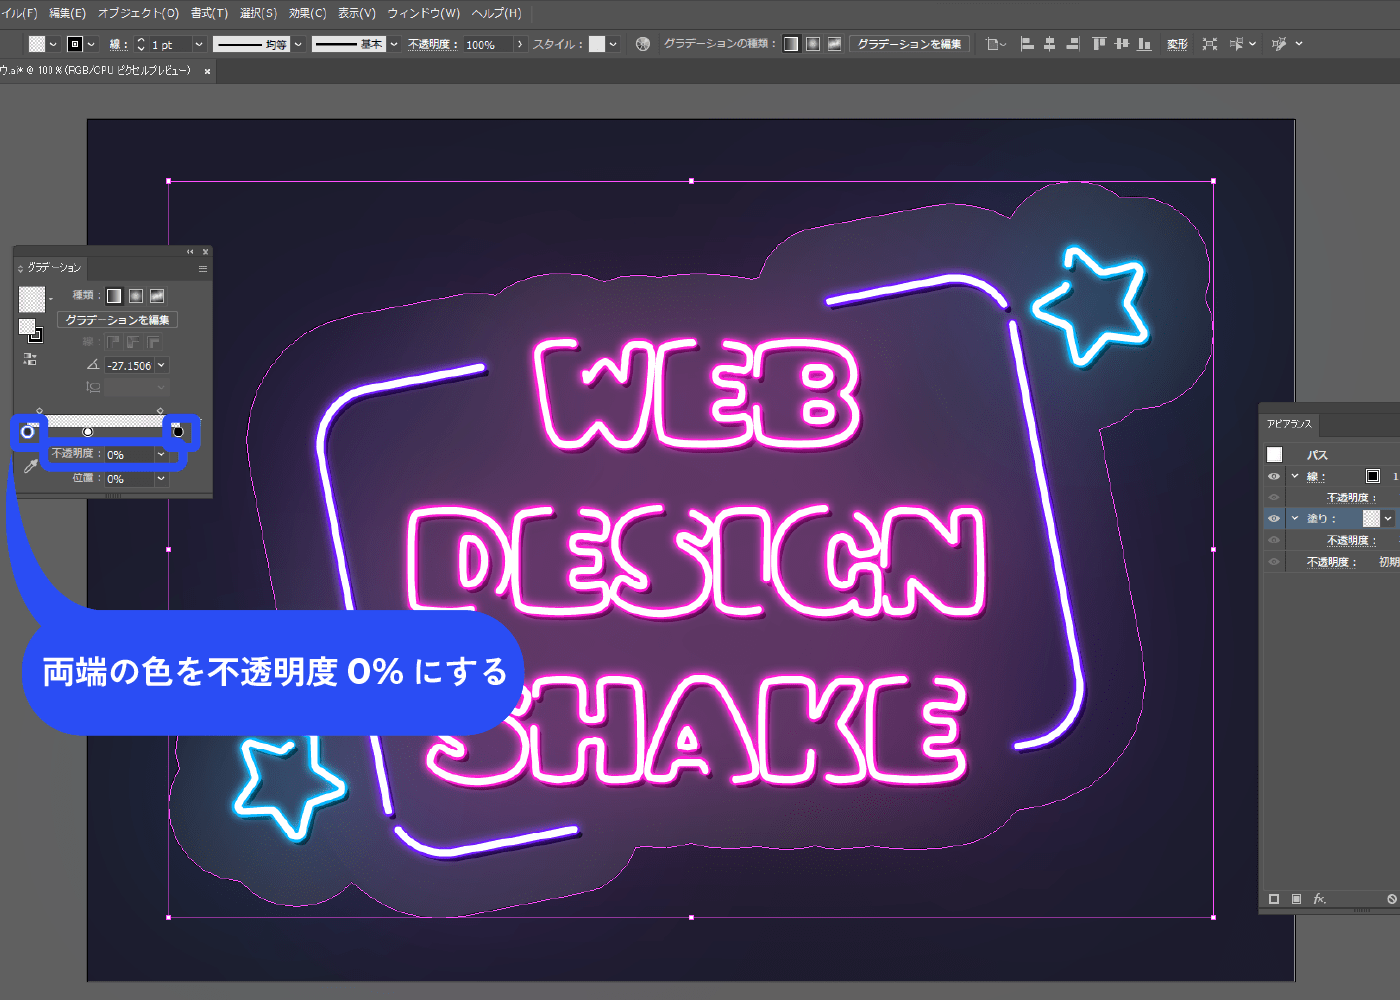Open the 不透明度 0% dropdown in Gradient panel
Viewport: 1400px width, 1000px height.
click(160, 455)
